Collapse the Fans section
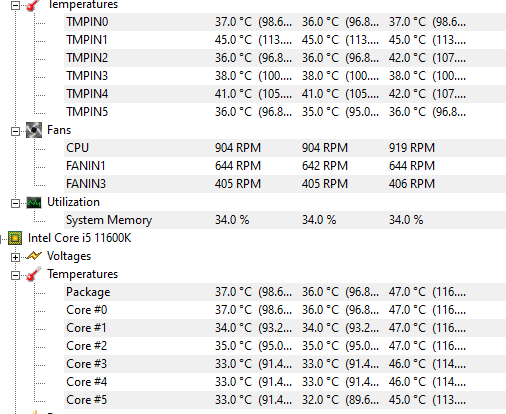Viewport: 506px width, 414px height. [15, 131]
